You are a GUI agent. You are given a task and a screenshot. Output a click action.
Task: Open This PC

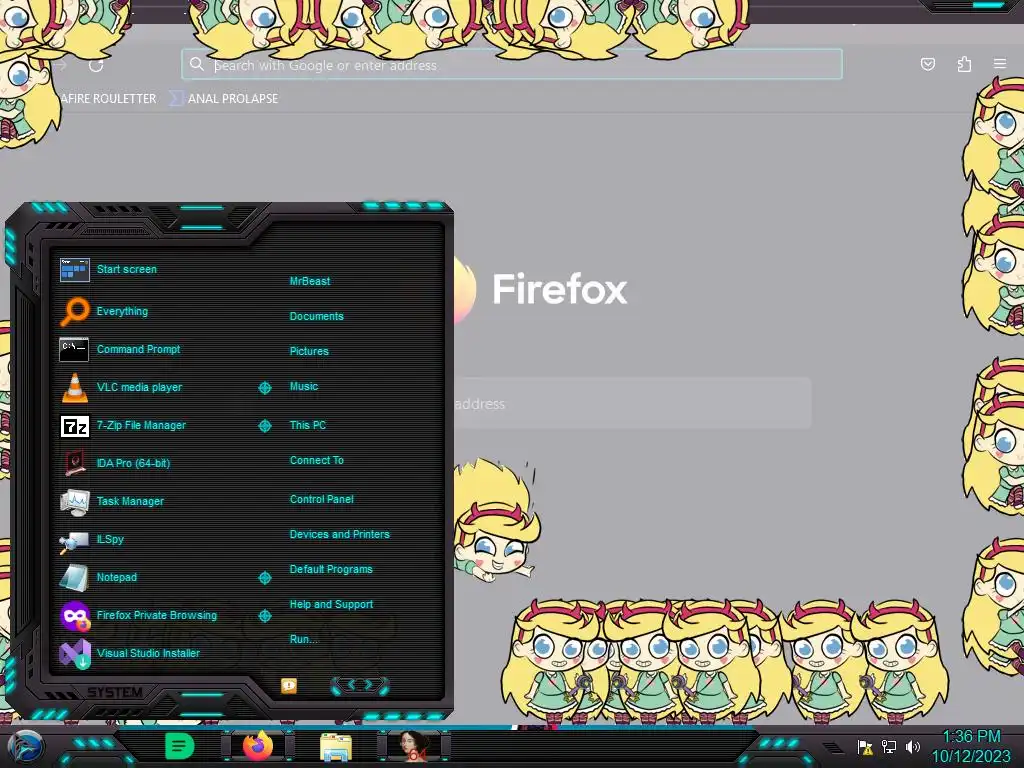click(308, 425)
